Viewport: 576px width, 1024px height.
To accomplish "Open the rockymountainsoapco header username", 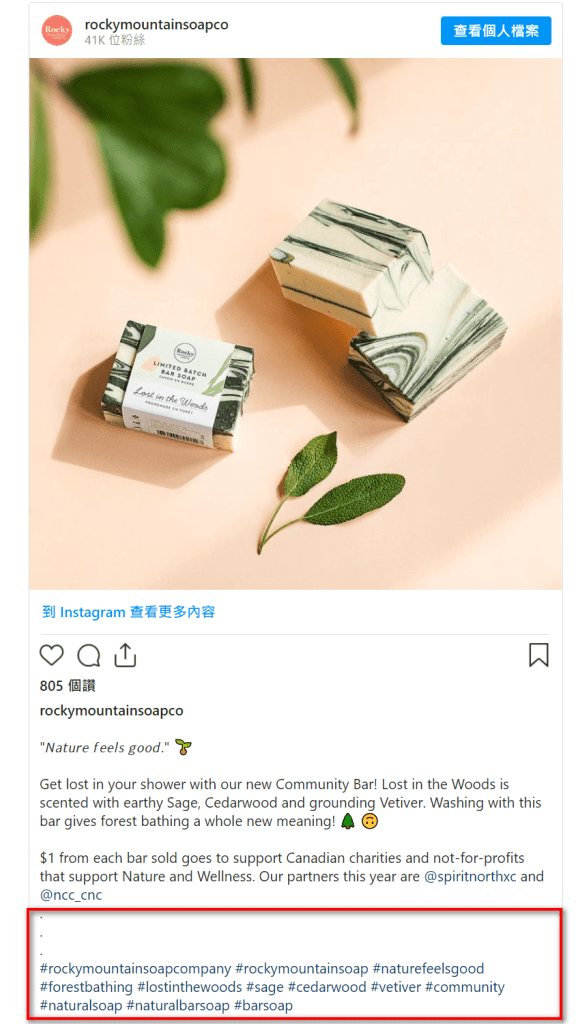I will click(156, 25).
